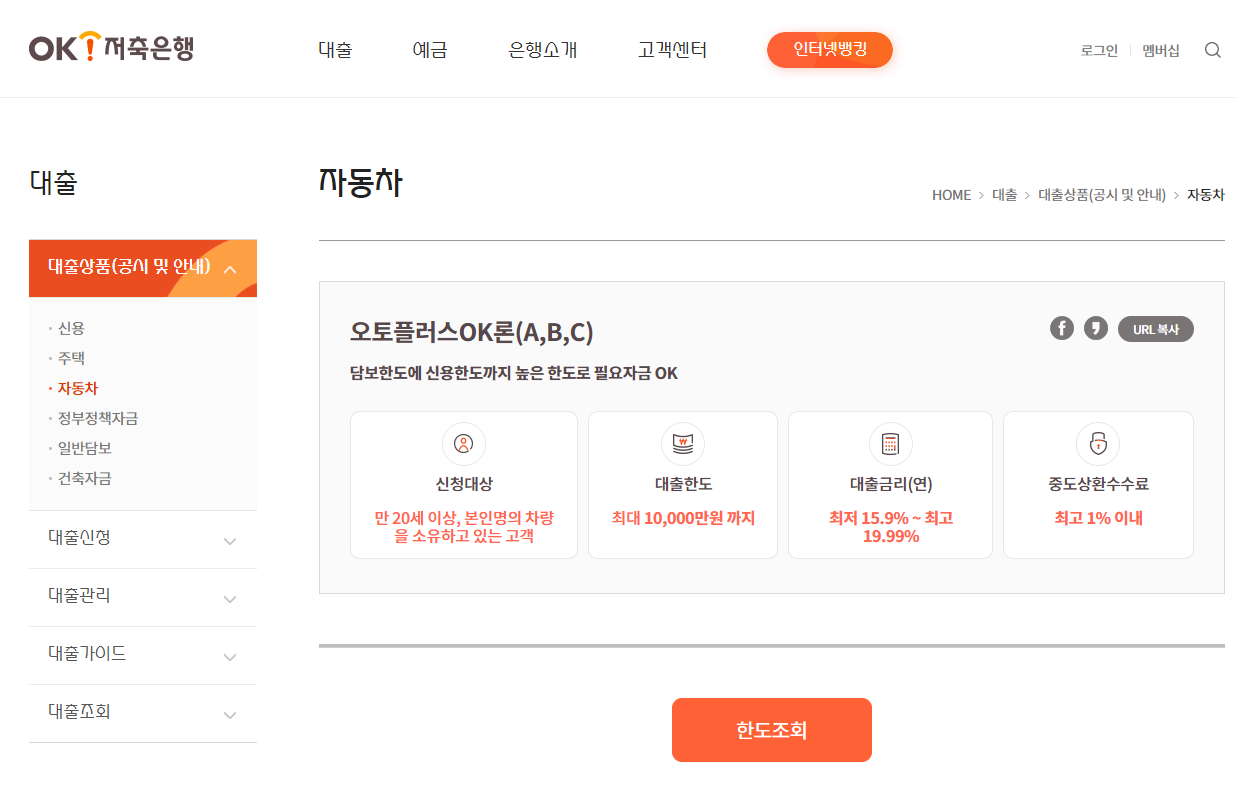Expand the 대출조회 sidebar section
Image resolution: width=1235 pixels, height=805 pixels.
(x=143, y=713)
